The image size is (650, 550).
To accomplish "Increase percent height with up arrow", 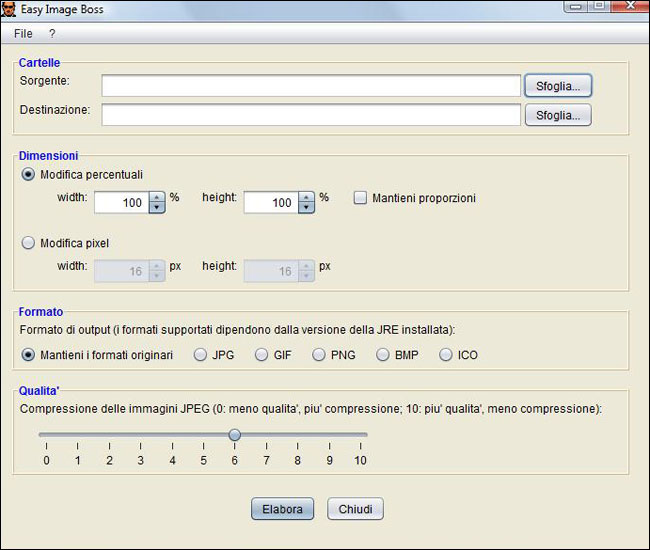I will [307, 197].
